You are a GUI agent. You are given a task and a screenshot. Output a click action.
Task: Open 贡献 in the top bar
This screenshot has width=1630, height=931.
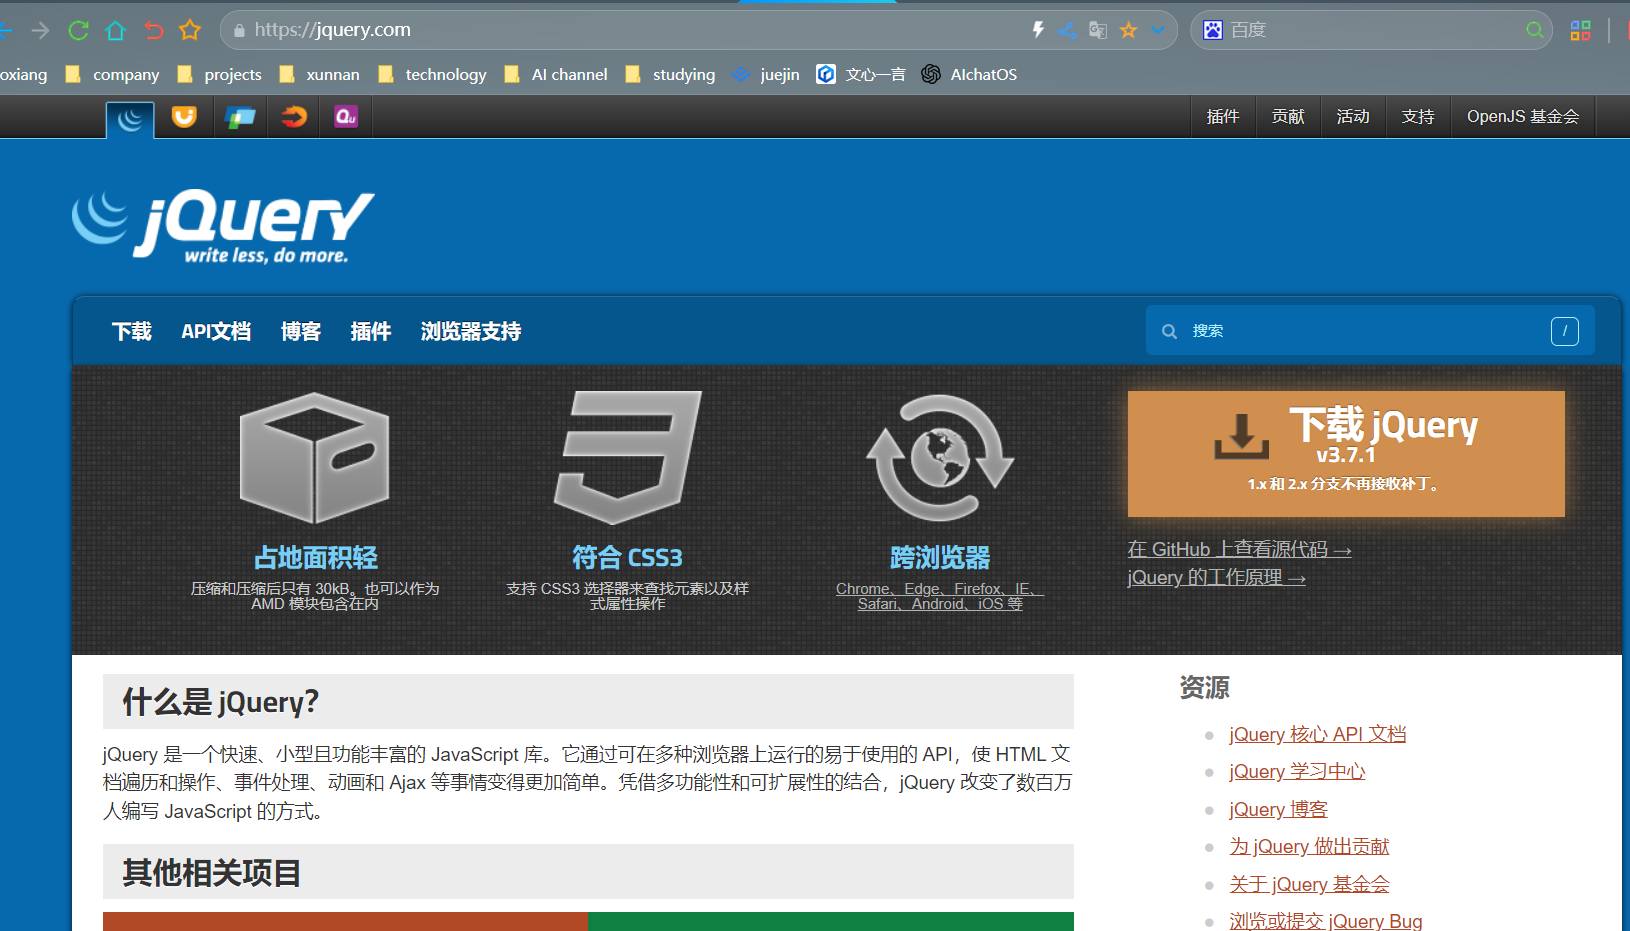pos(1288,117)
